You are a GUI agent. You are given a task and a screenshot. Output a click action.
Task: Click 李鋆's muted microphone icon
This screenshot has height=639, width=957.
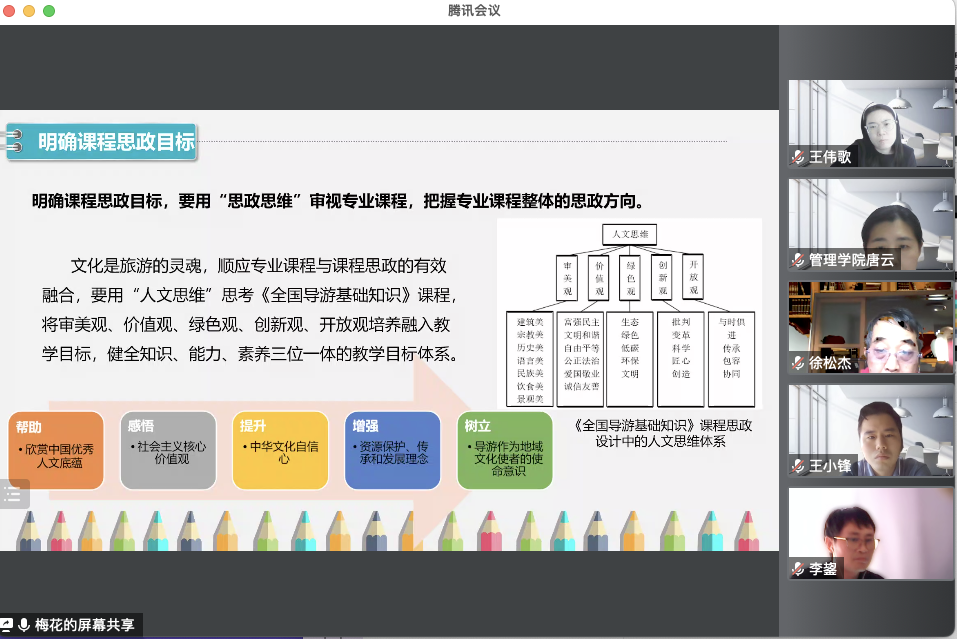(x=798, y=569)
